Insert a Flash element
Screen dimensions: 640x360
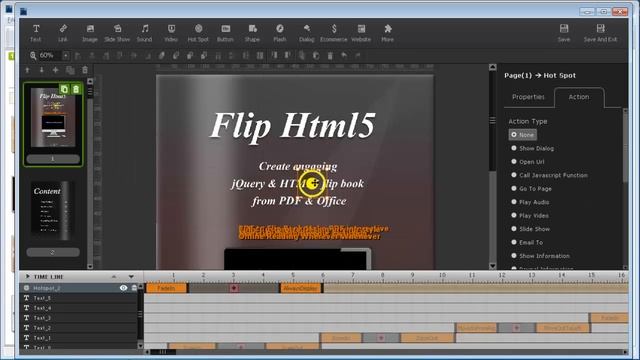coord(280,33)
